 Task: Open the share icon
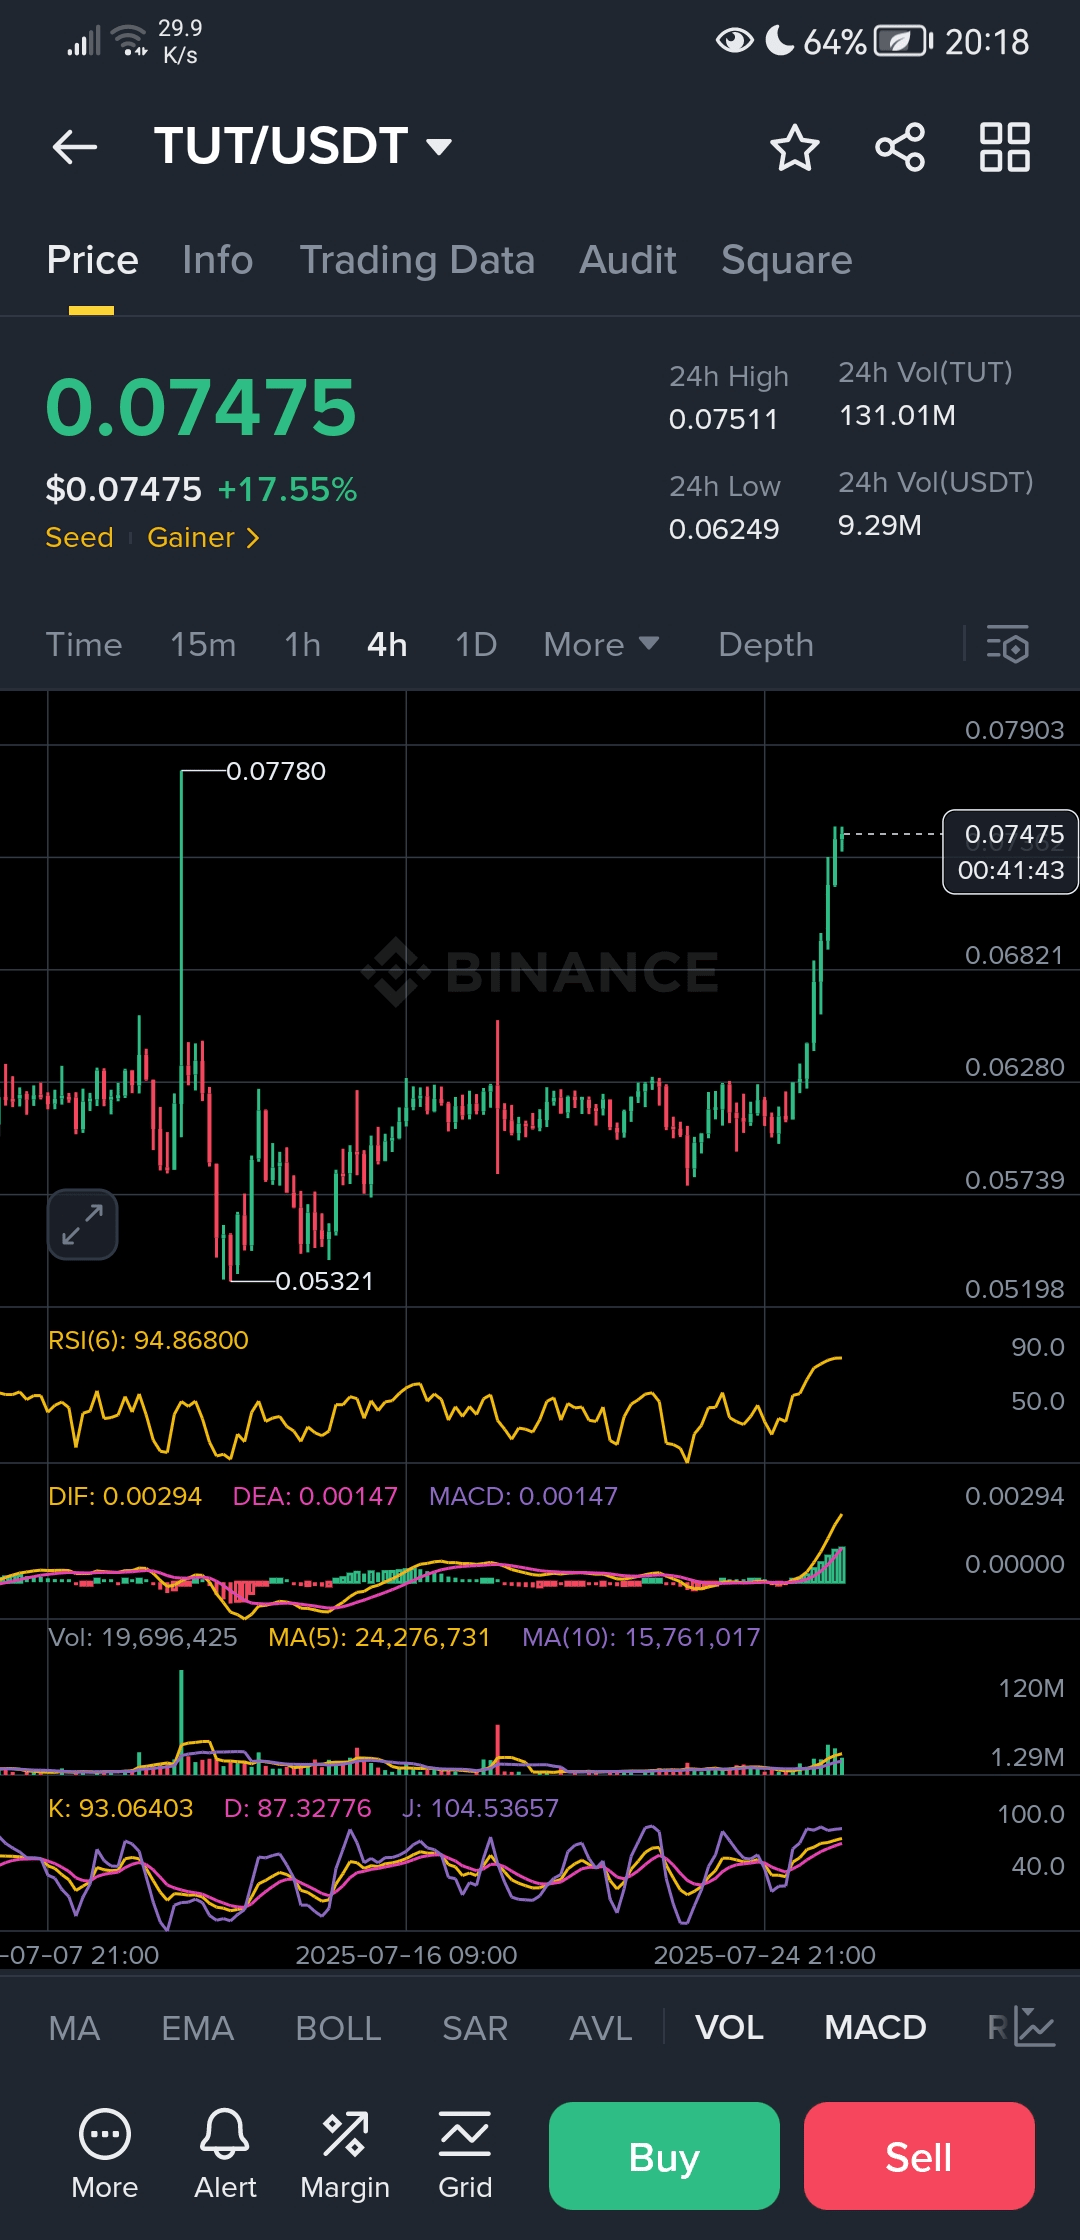(x=900, y=148)
